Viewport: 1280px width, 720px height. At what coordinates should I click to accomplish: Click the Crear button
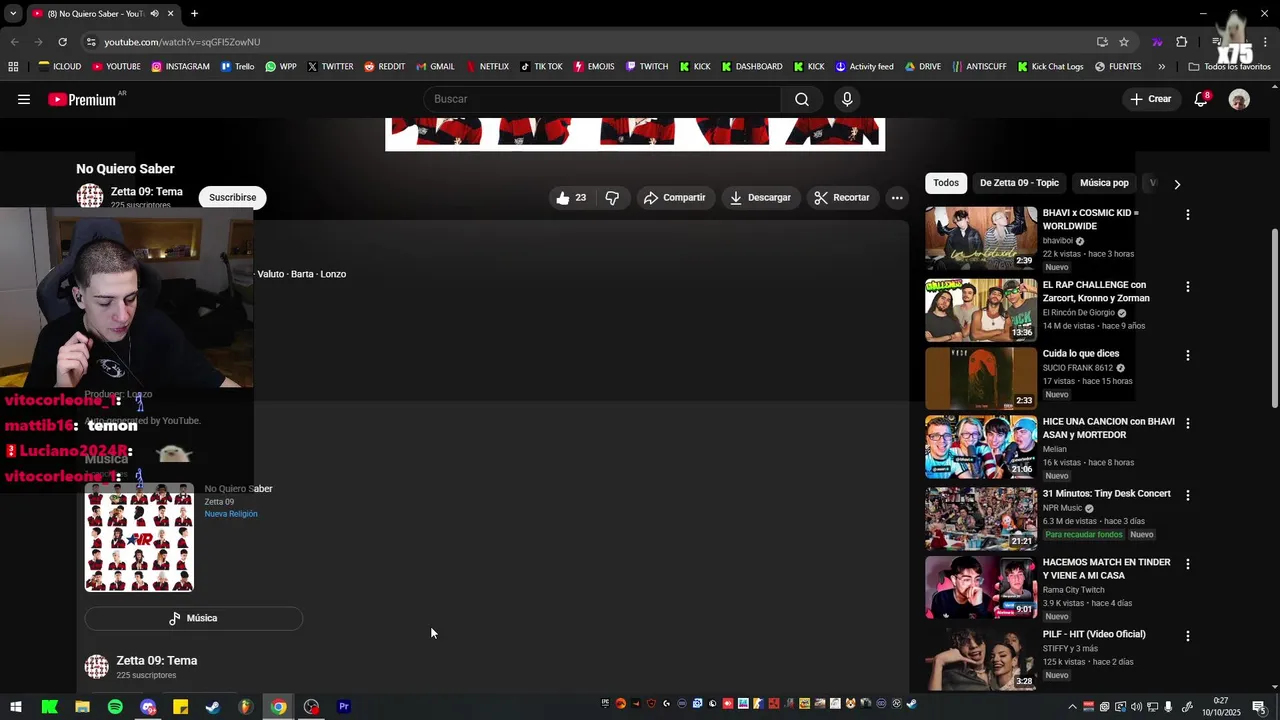[x=1151, y=99]
